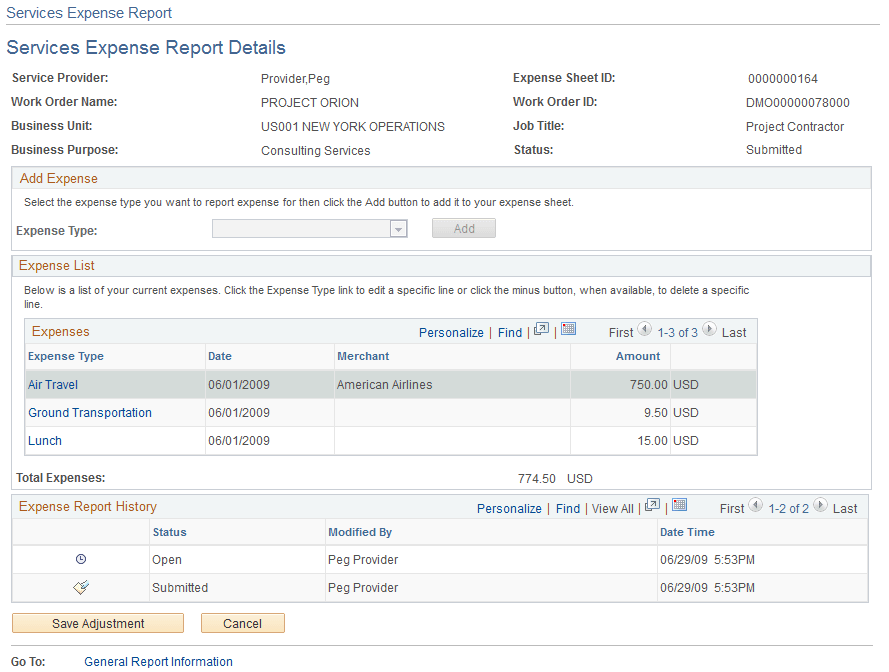
Task: Click the next-page arrow in Expense Report History
Action: click(x=820, y=506)
